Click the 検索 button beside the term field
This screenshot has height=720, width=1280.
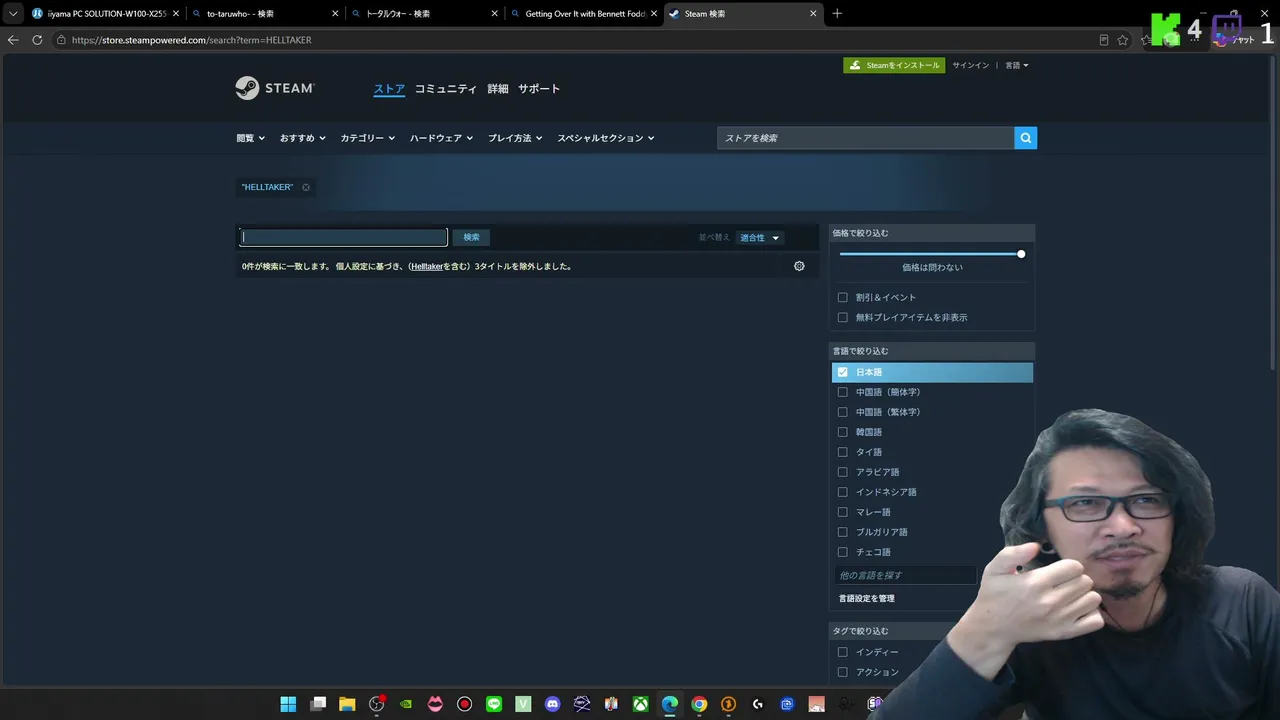[x=471, y=238]
